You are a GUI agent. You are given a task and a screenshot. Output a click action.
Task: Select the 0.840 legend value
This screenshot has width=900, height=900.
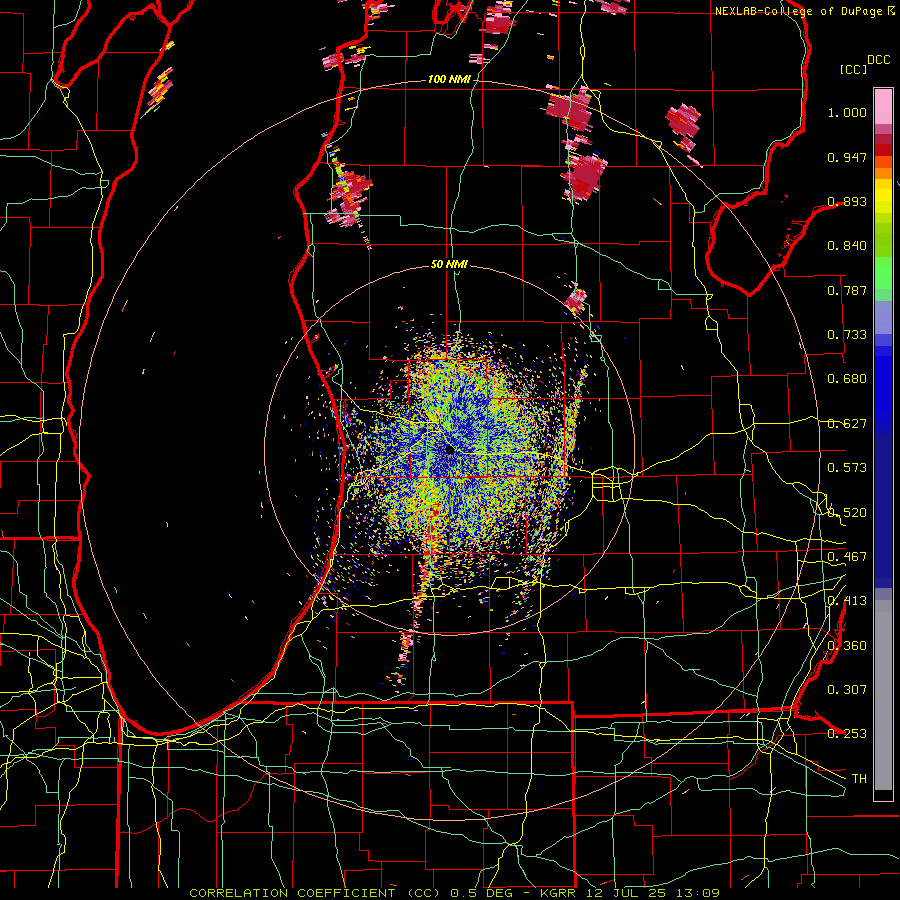coord(847,246)
